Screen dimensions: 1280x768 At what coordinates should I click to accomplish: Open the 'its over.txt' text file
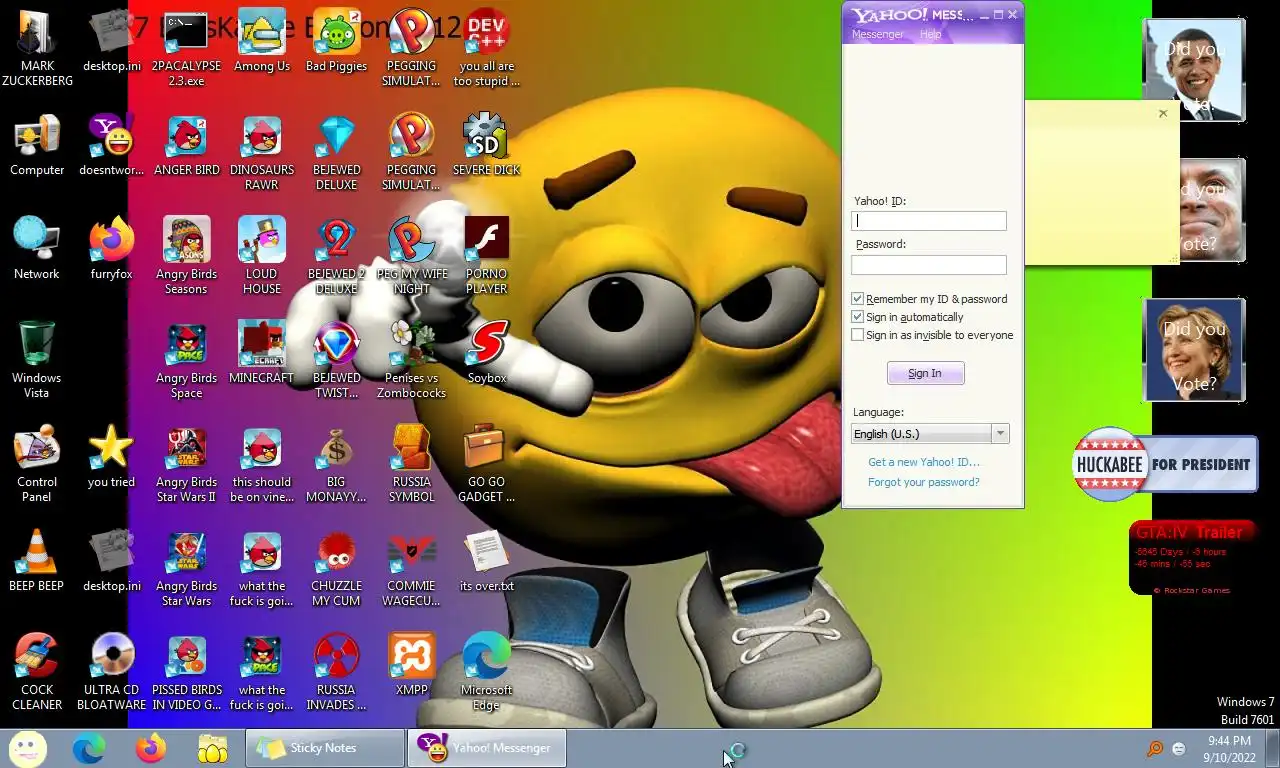coord(486,552)
